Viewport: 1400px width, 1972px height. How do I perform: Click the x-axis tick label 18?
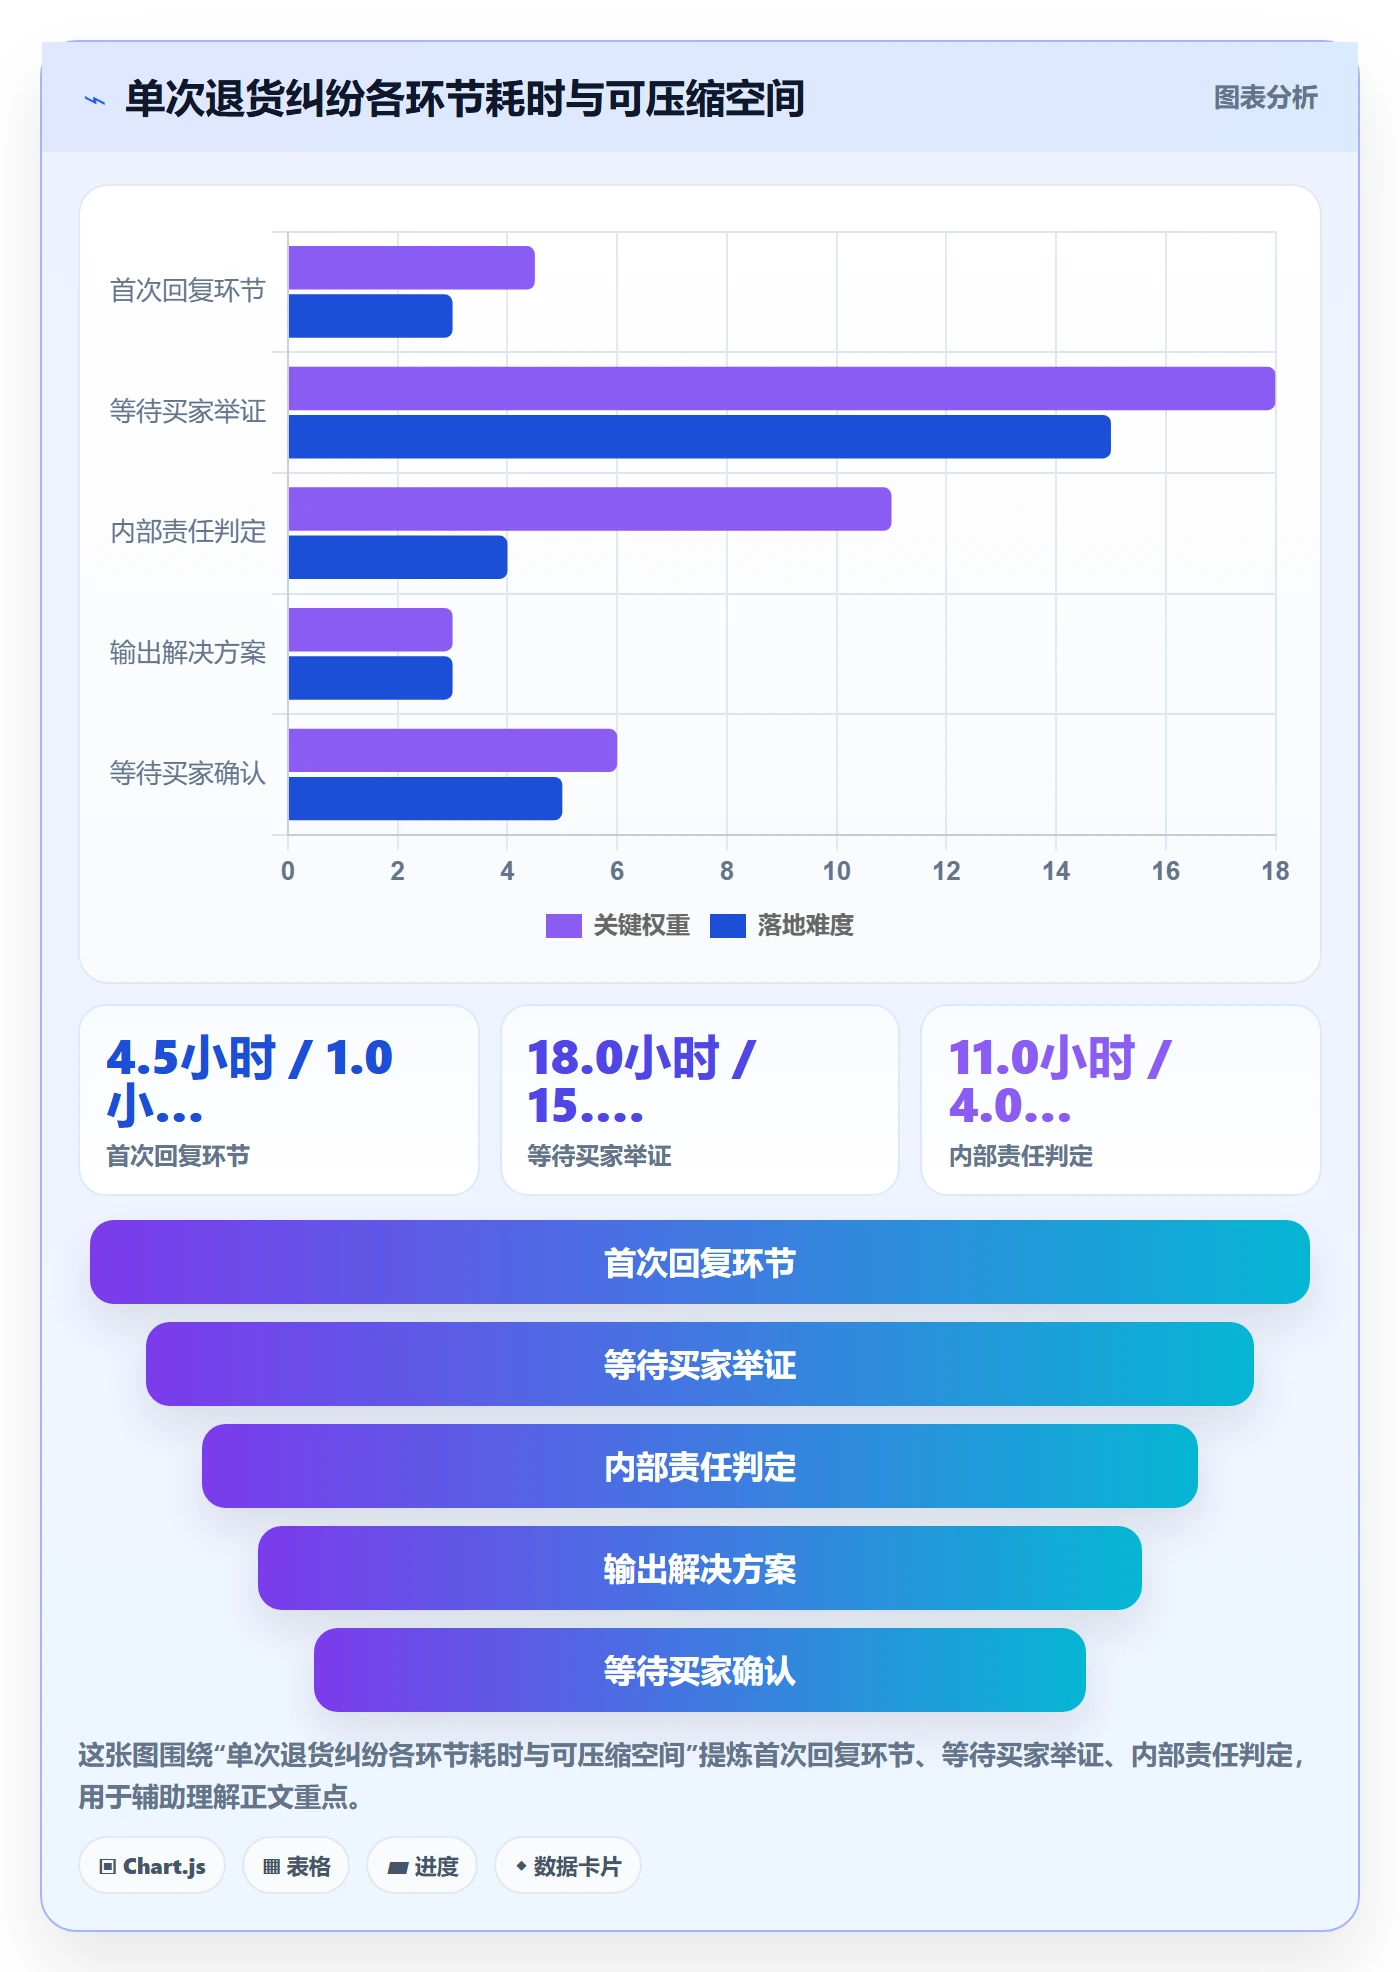1275,871
